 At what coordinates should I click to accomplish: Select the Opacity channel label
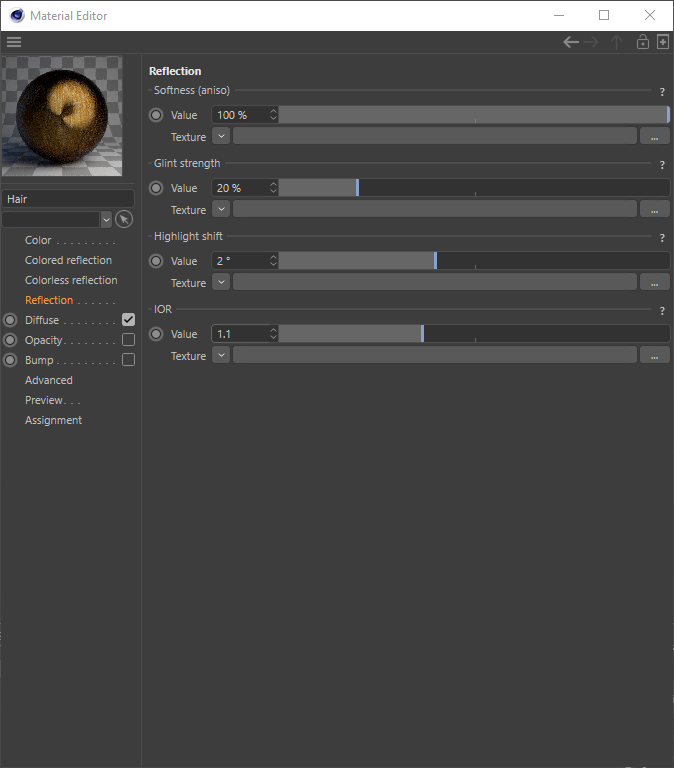(x=44, y=340)
